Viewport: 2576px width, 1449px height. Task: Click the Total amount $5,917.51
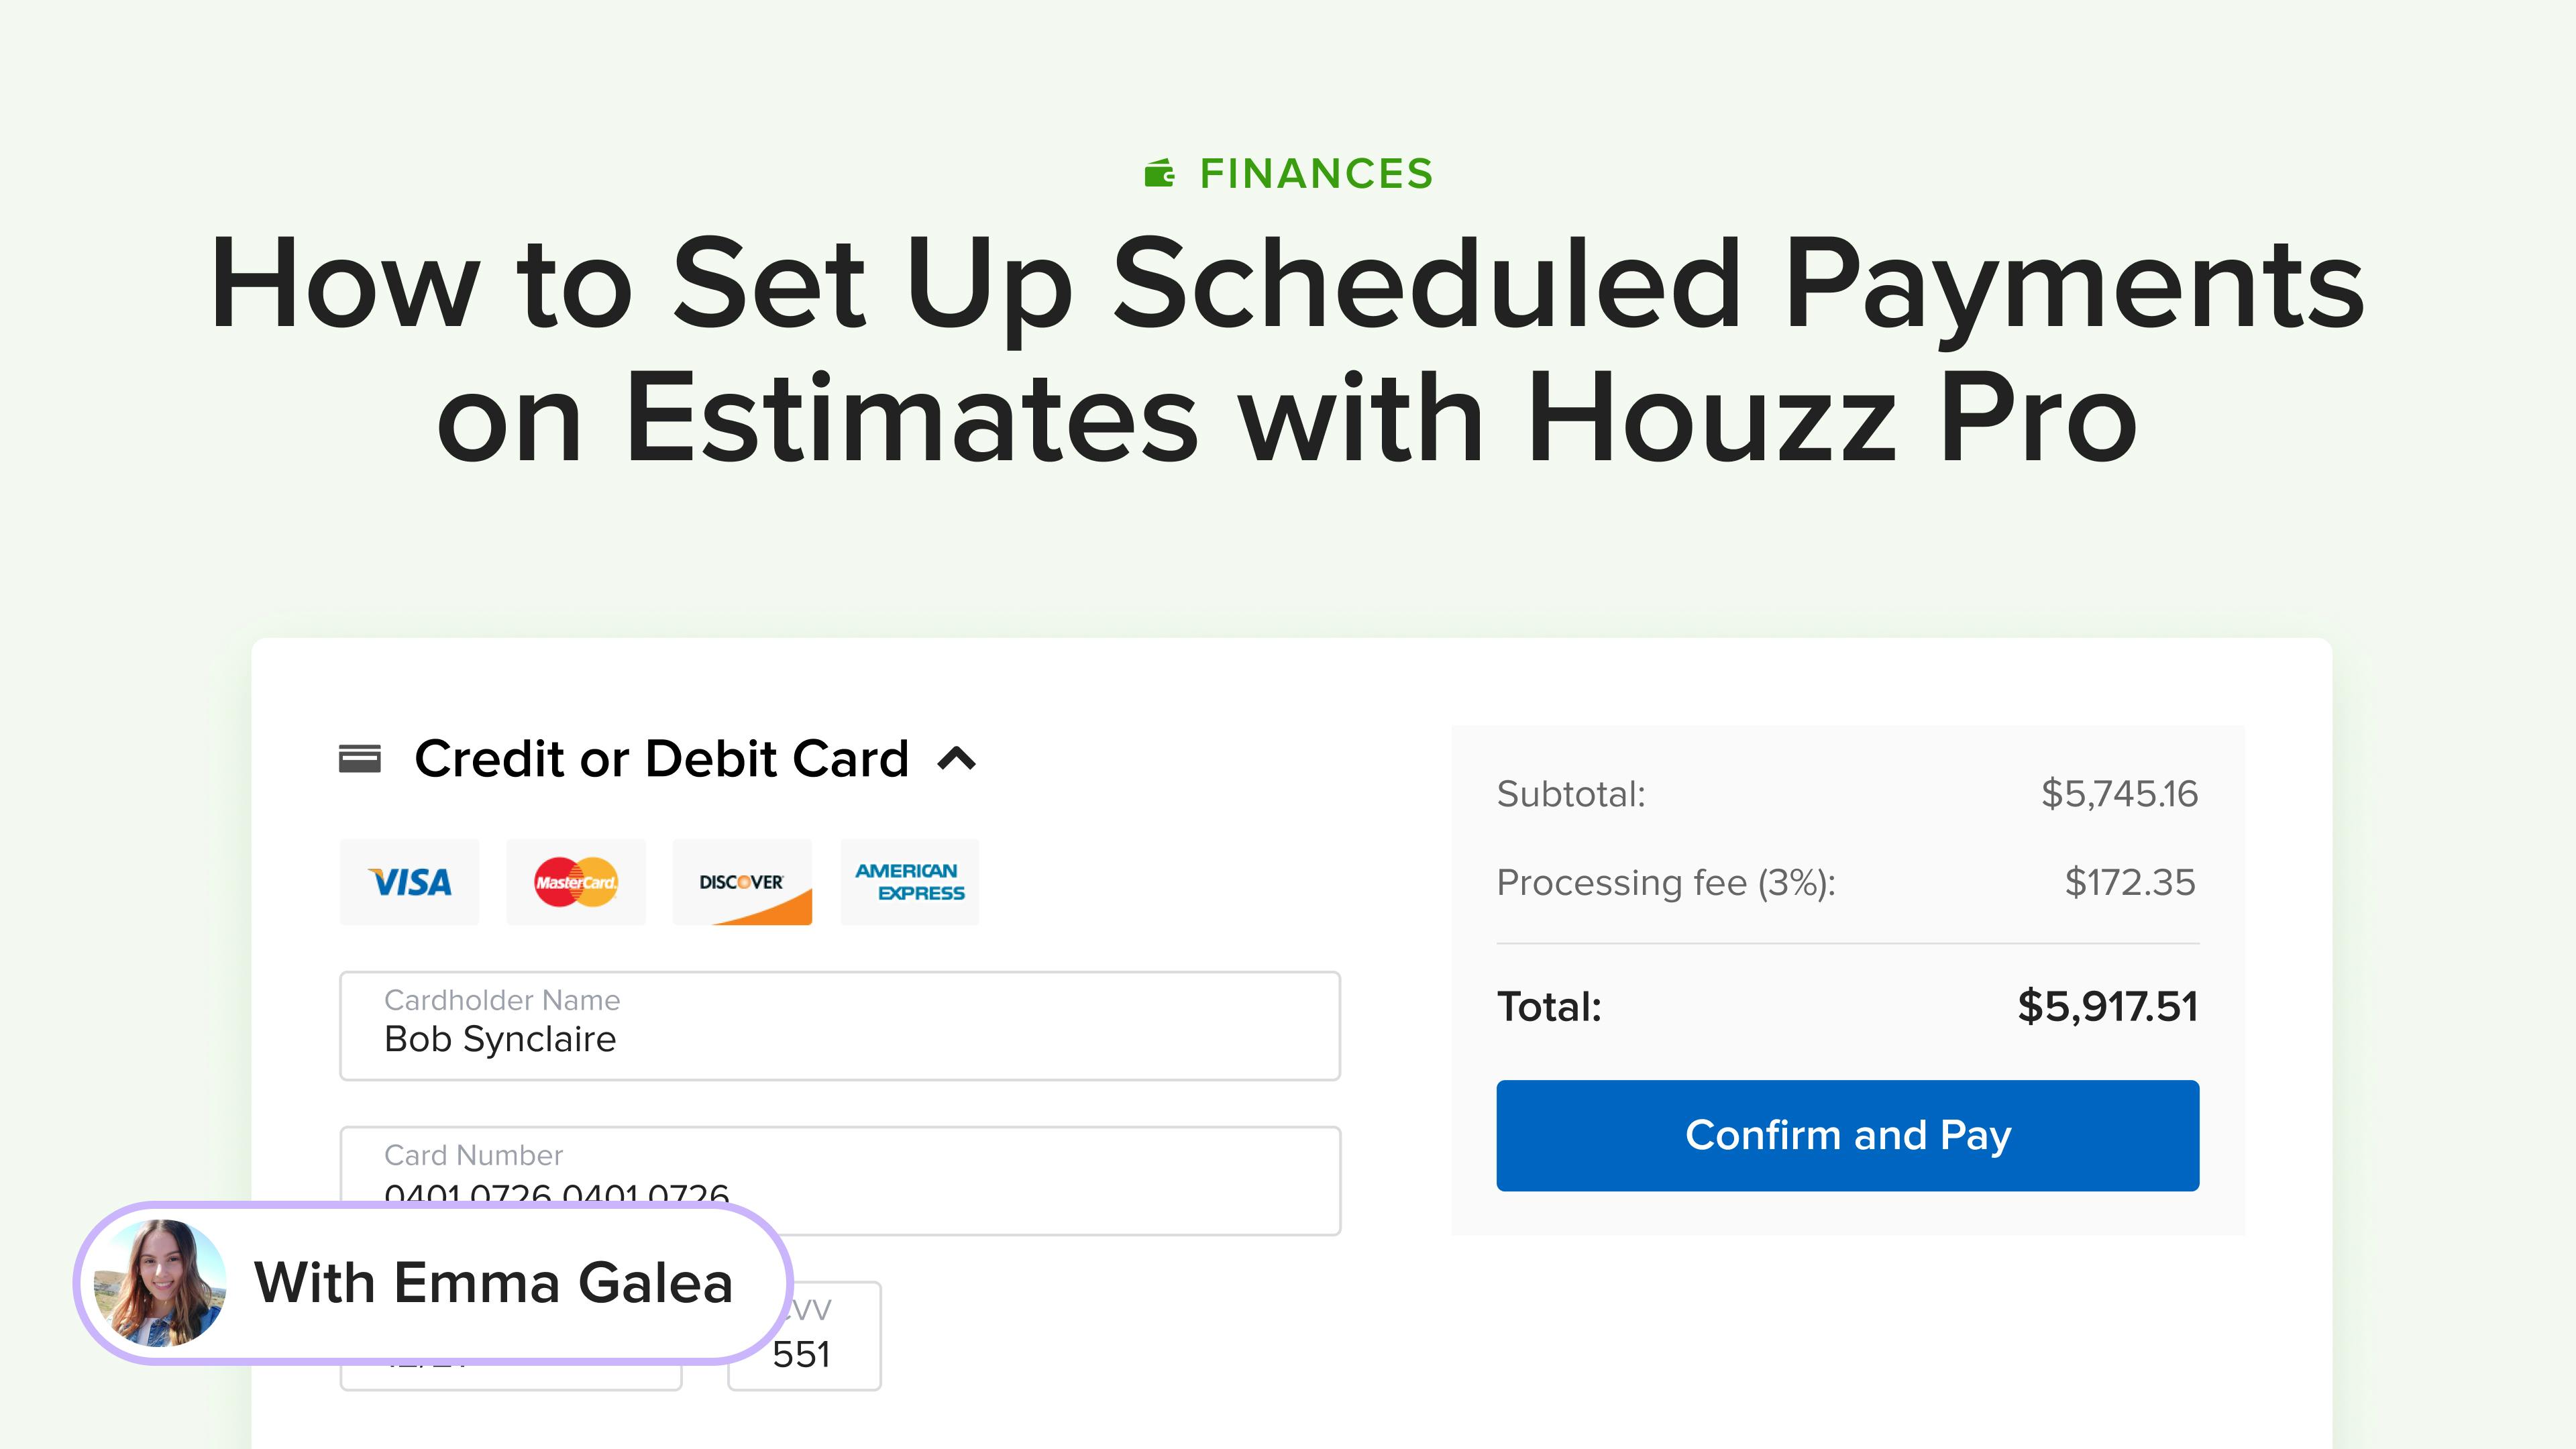[2107, 1006]
